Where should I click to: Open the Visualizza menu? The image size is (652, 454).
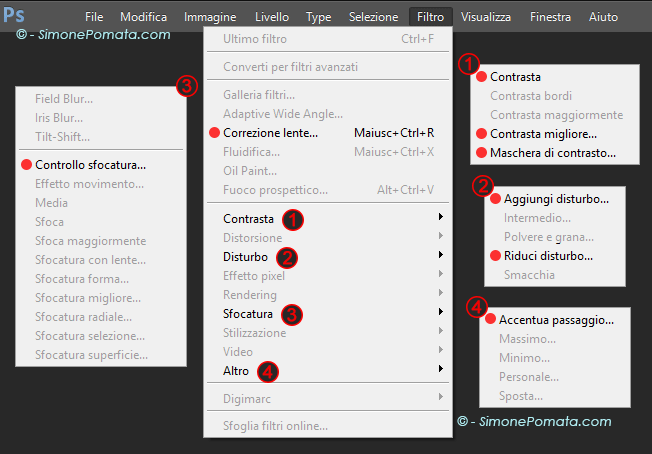[486, 17]
